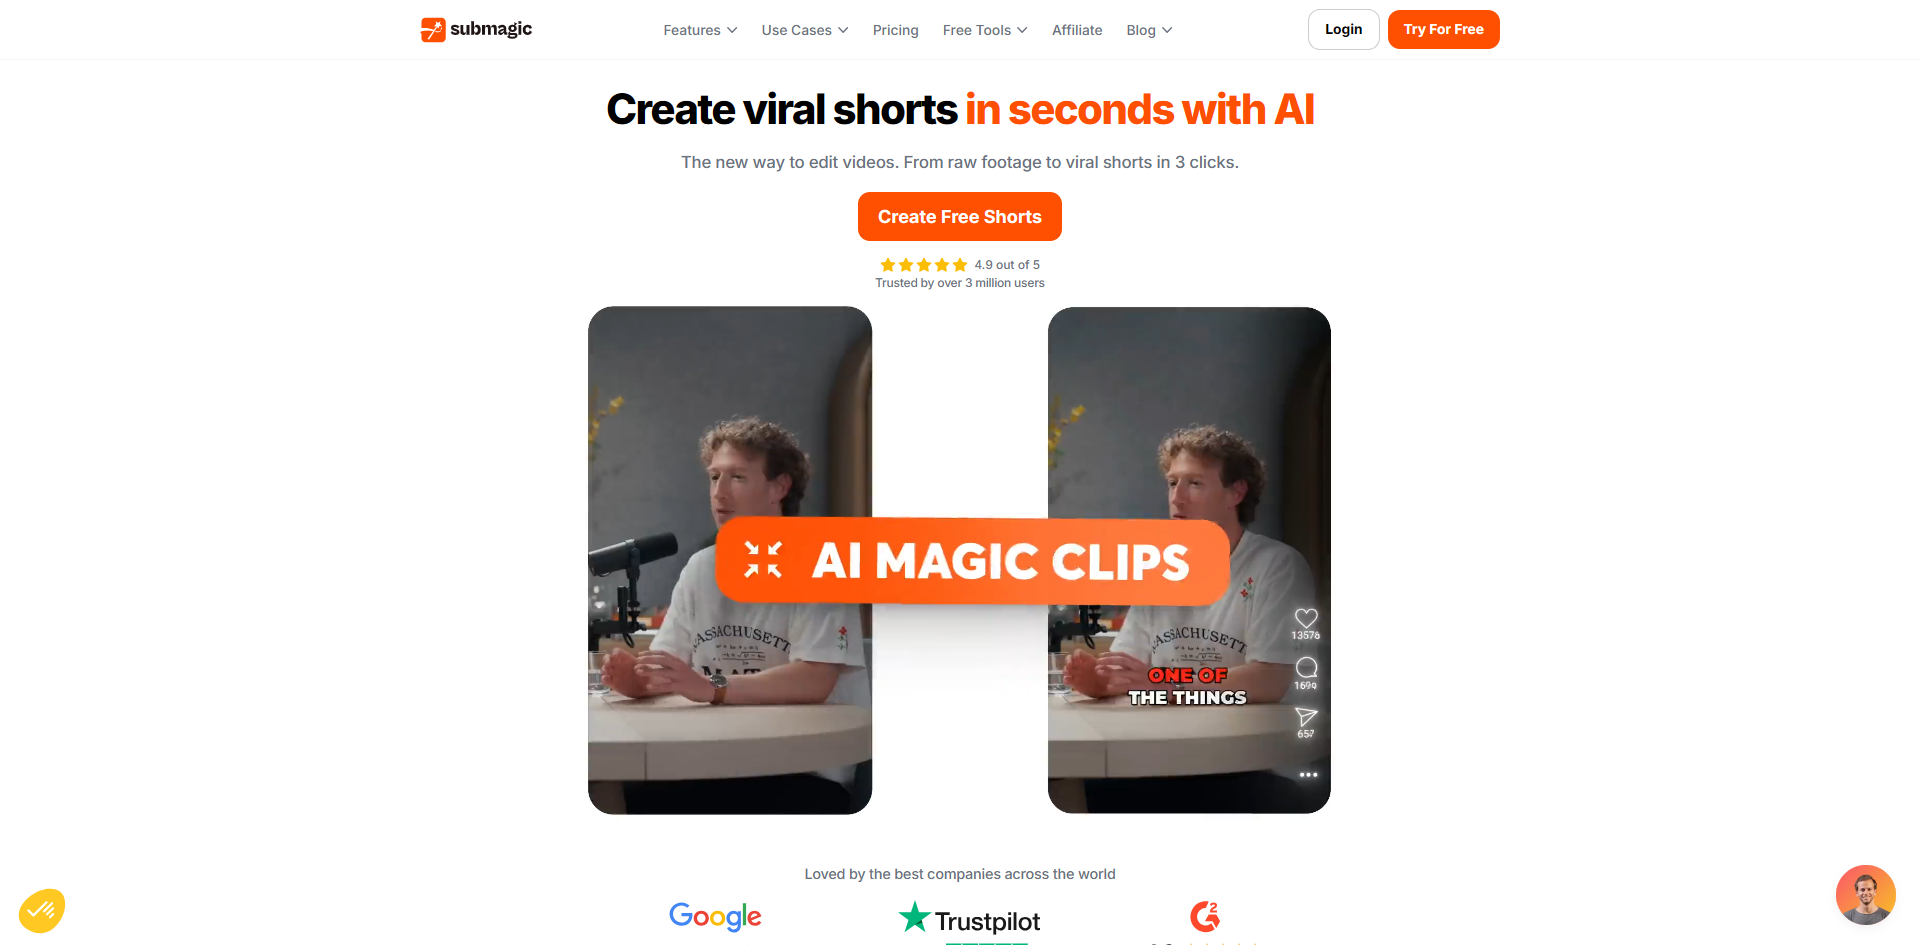The width and height of the screenshot is (1920, 945).
Task: Go to the Pricing page
Action: tap(895, 30)
